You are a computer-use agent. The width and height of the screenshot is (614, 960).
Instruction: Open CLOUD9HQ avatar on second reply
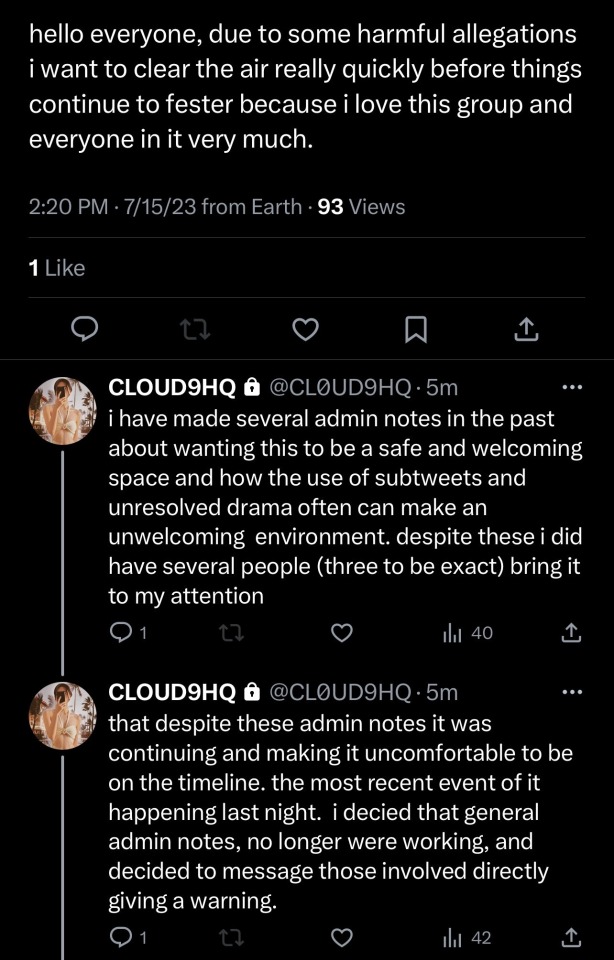pyautogui.click(x=62, y=715)
